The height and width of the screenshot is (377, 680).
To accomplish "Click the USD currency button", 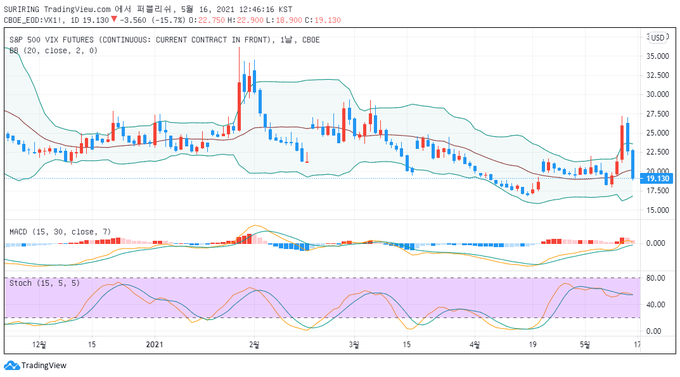I will click(657, 38).
